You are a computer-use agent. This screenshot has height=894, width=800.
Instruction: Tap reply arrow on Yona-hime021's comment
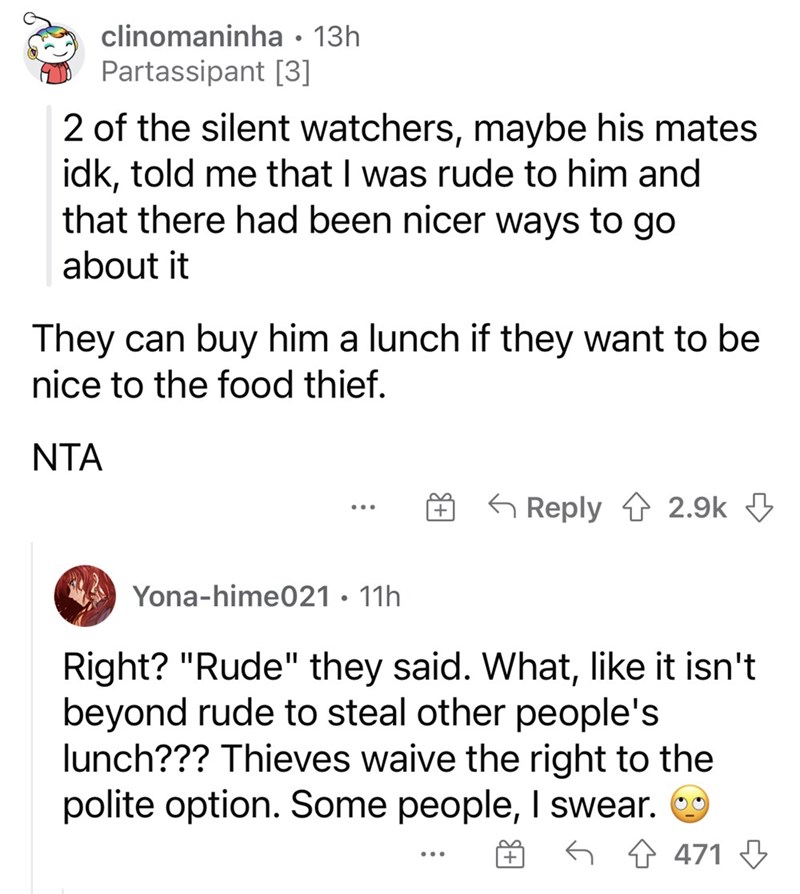[x=580, y=853]
